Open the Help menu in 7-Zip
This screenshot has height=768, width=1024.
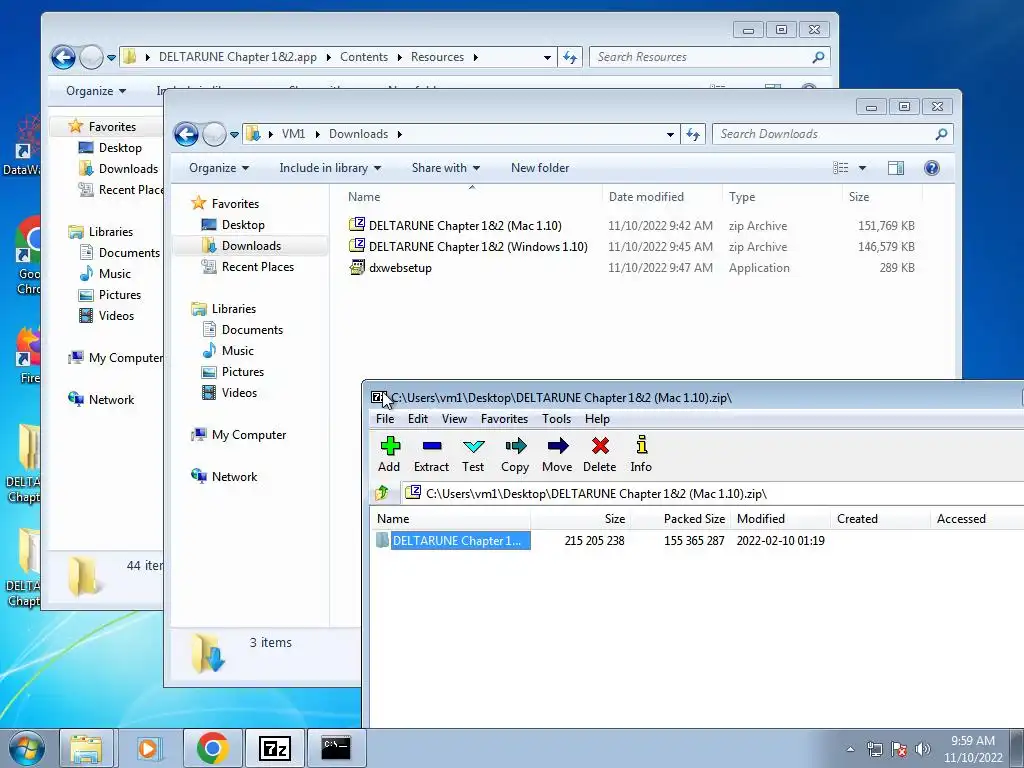click(x=597, y=419)
